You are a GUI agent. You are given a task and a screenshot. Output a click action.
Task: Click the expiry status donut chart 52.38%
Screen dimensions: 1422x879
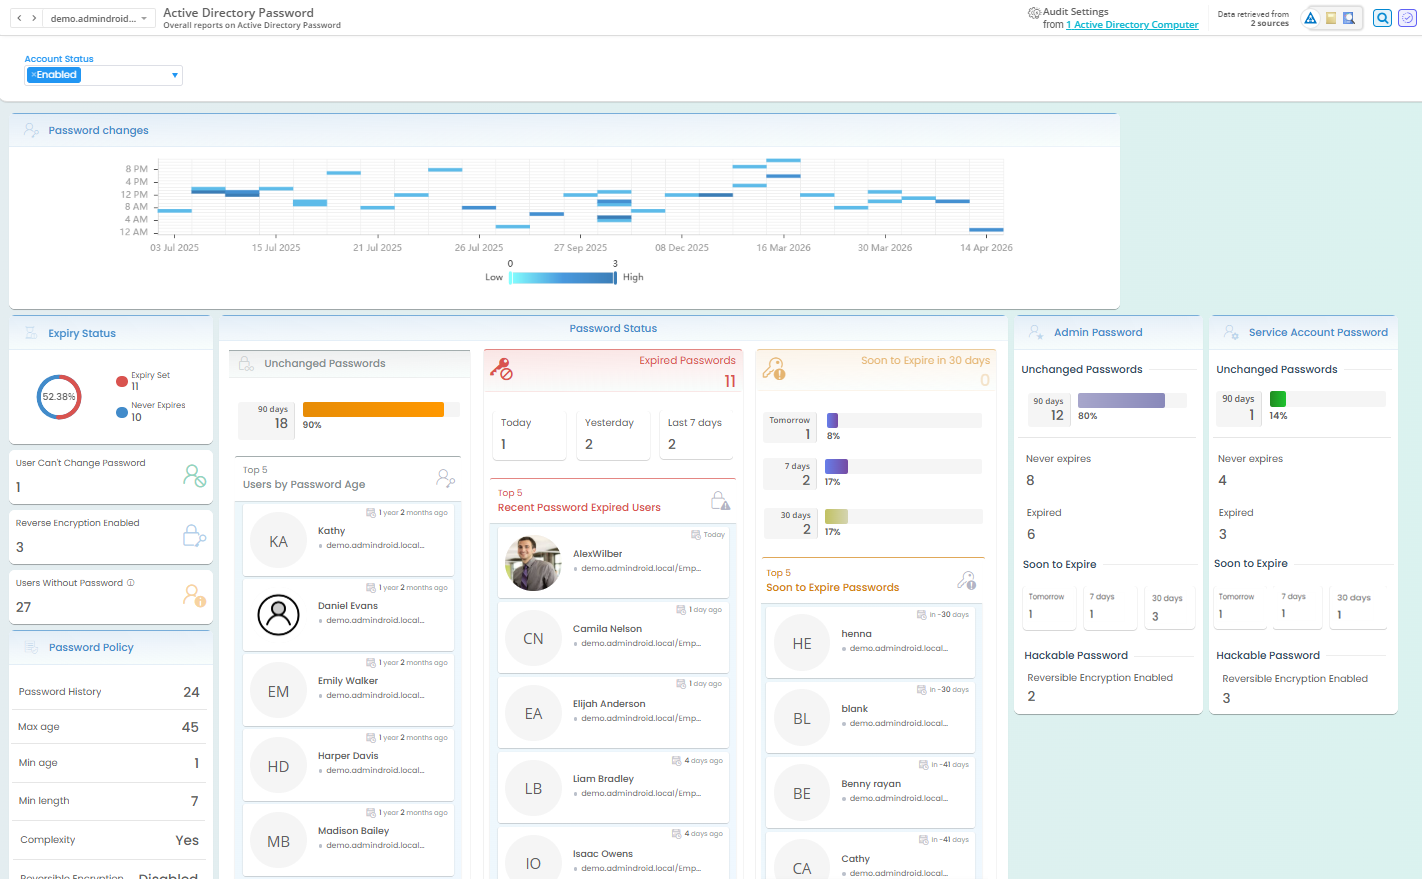pos(59,397)
